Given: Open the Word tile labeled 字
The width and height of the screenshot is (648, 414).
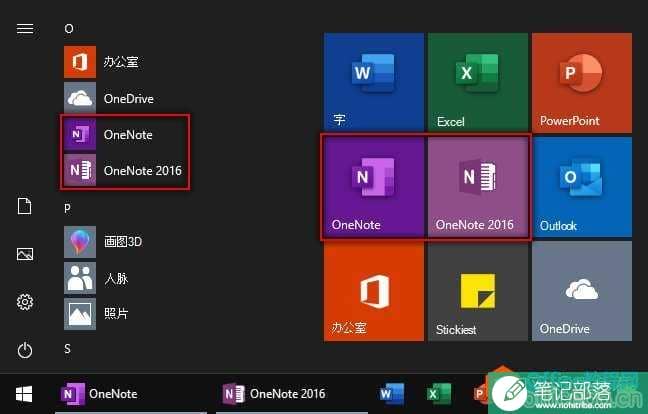Looking at the screenshot, I should point(374,82).
